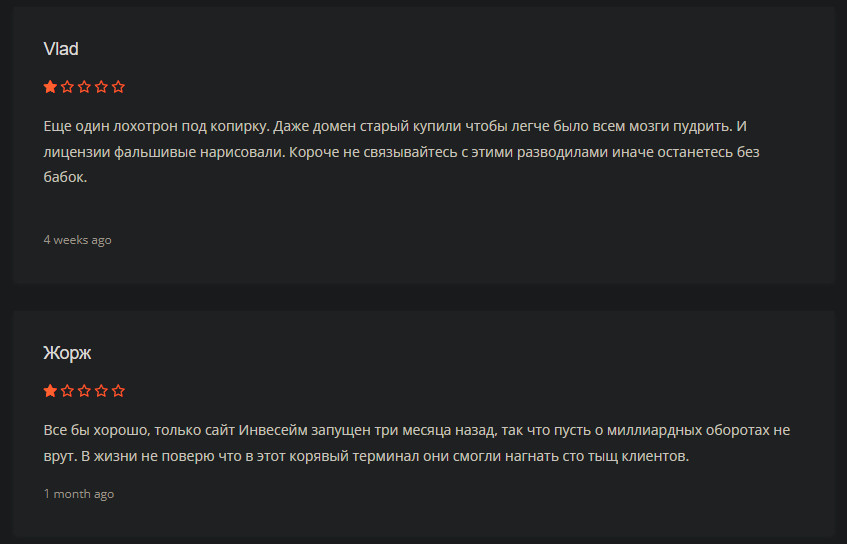This screenshot has width=847, height=544.
Task: Click the word "Инвесейм" in Жорж's review
Action: 271,431
